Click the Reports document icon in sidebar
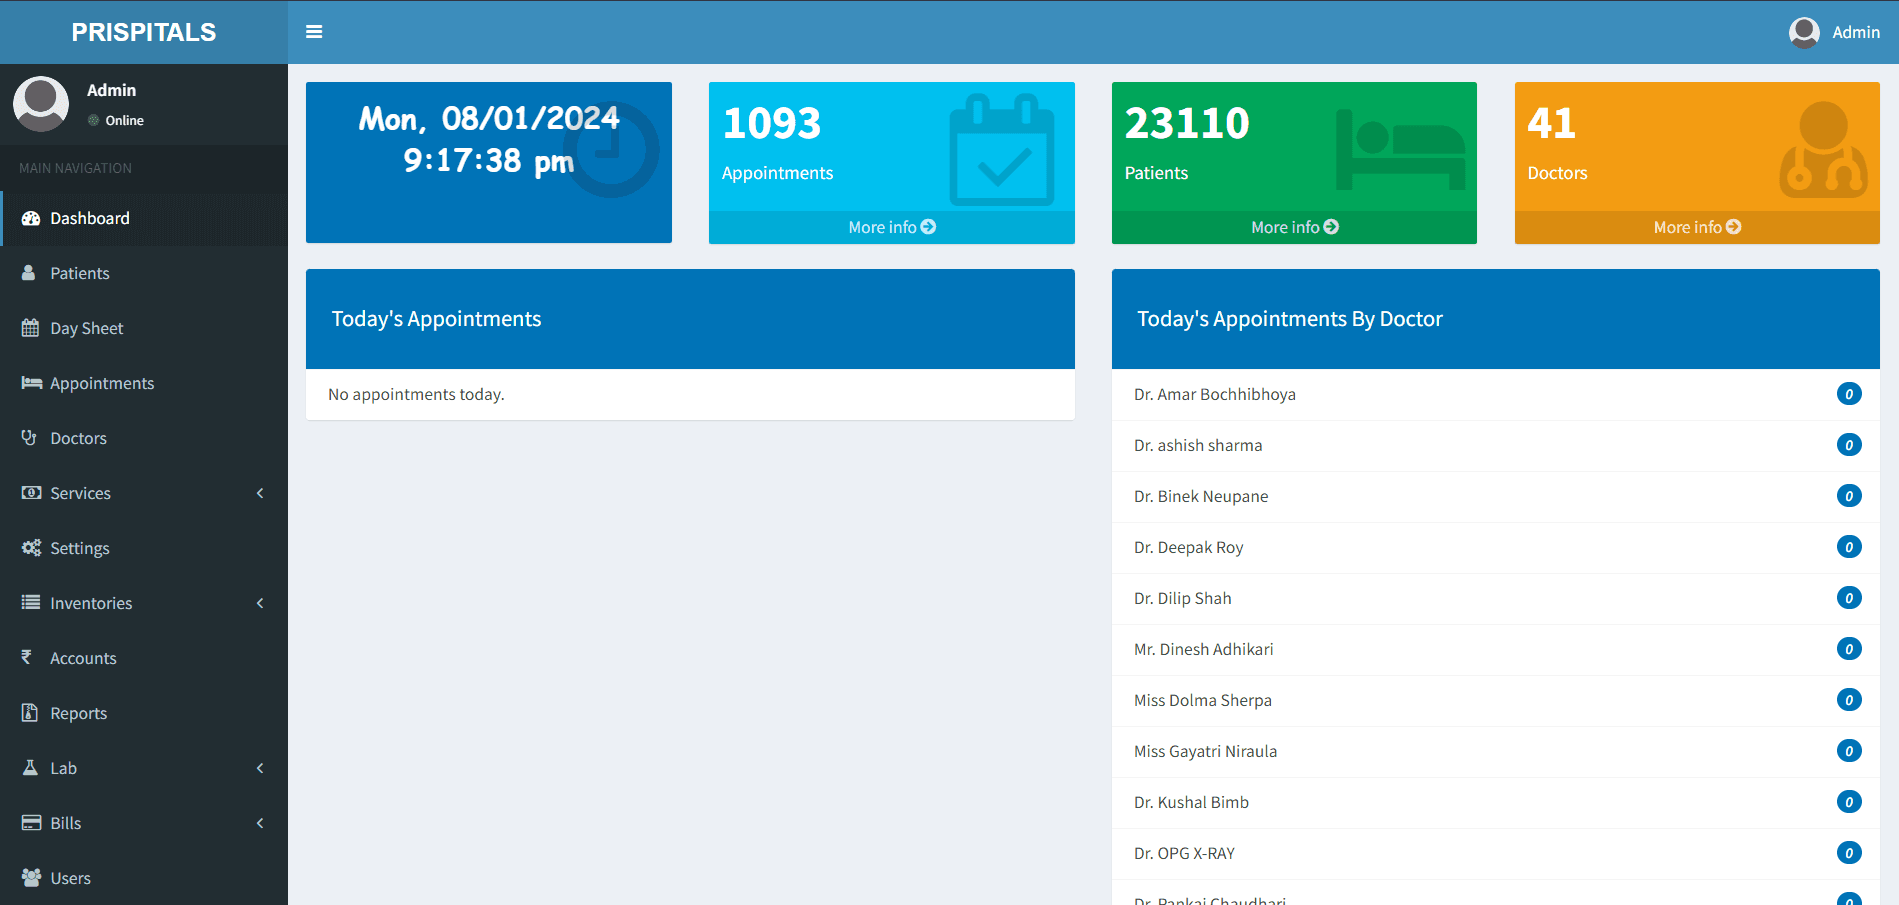1899x905 pixels. click(30, 713)
